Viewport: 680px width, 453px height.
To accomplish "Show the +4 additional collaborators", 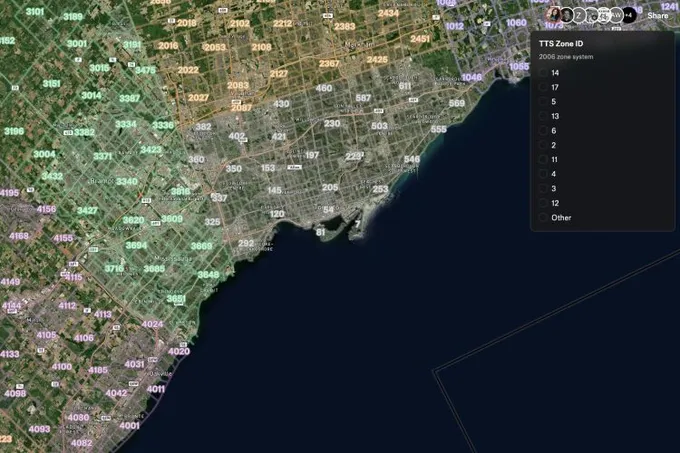I will 629,15.
